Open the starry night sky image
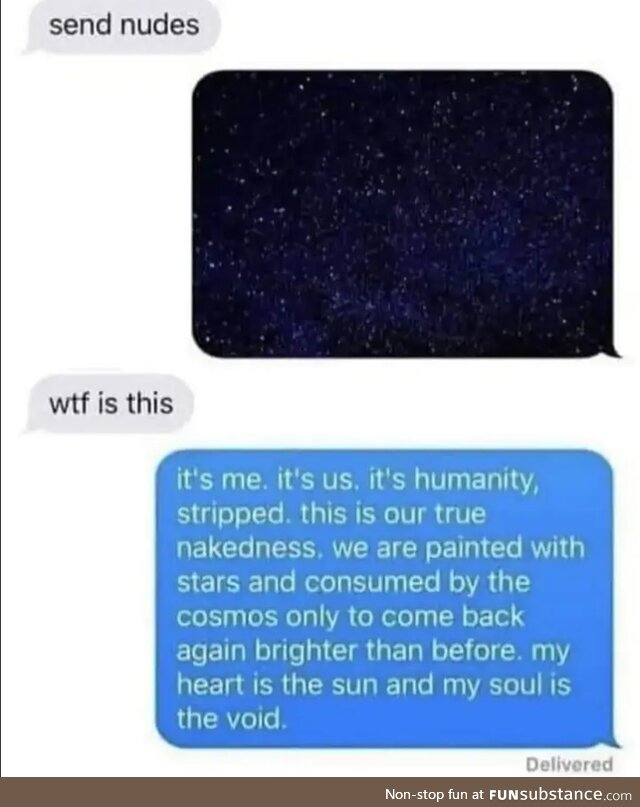 (402, 214)
